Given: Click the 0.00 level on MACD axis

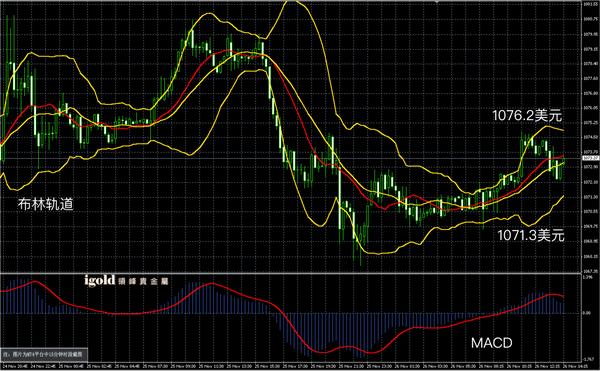Looking at the screenshot, I should pos(587,313).
